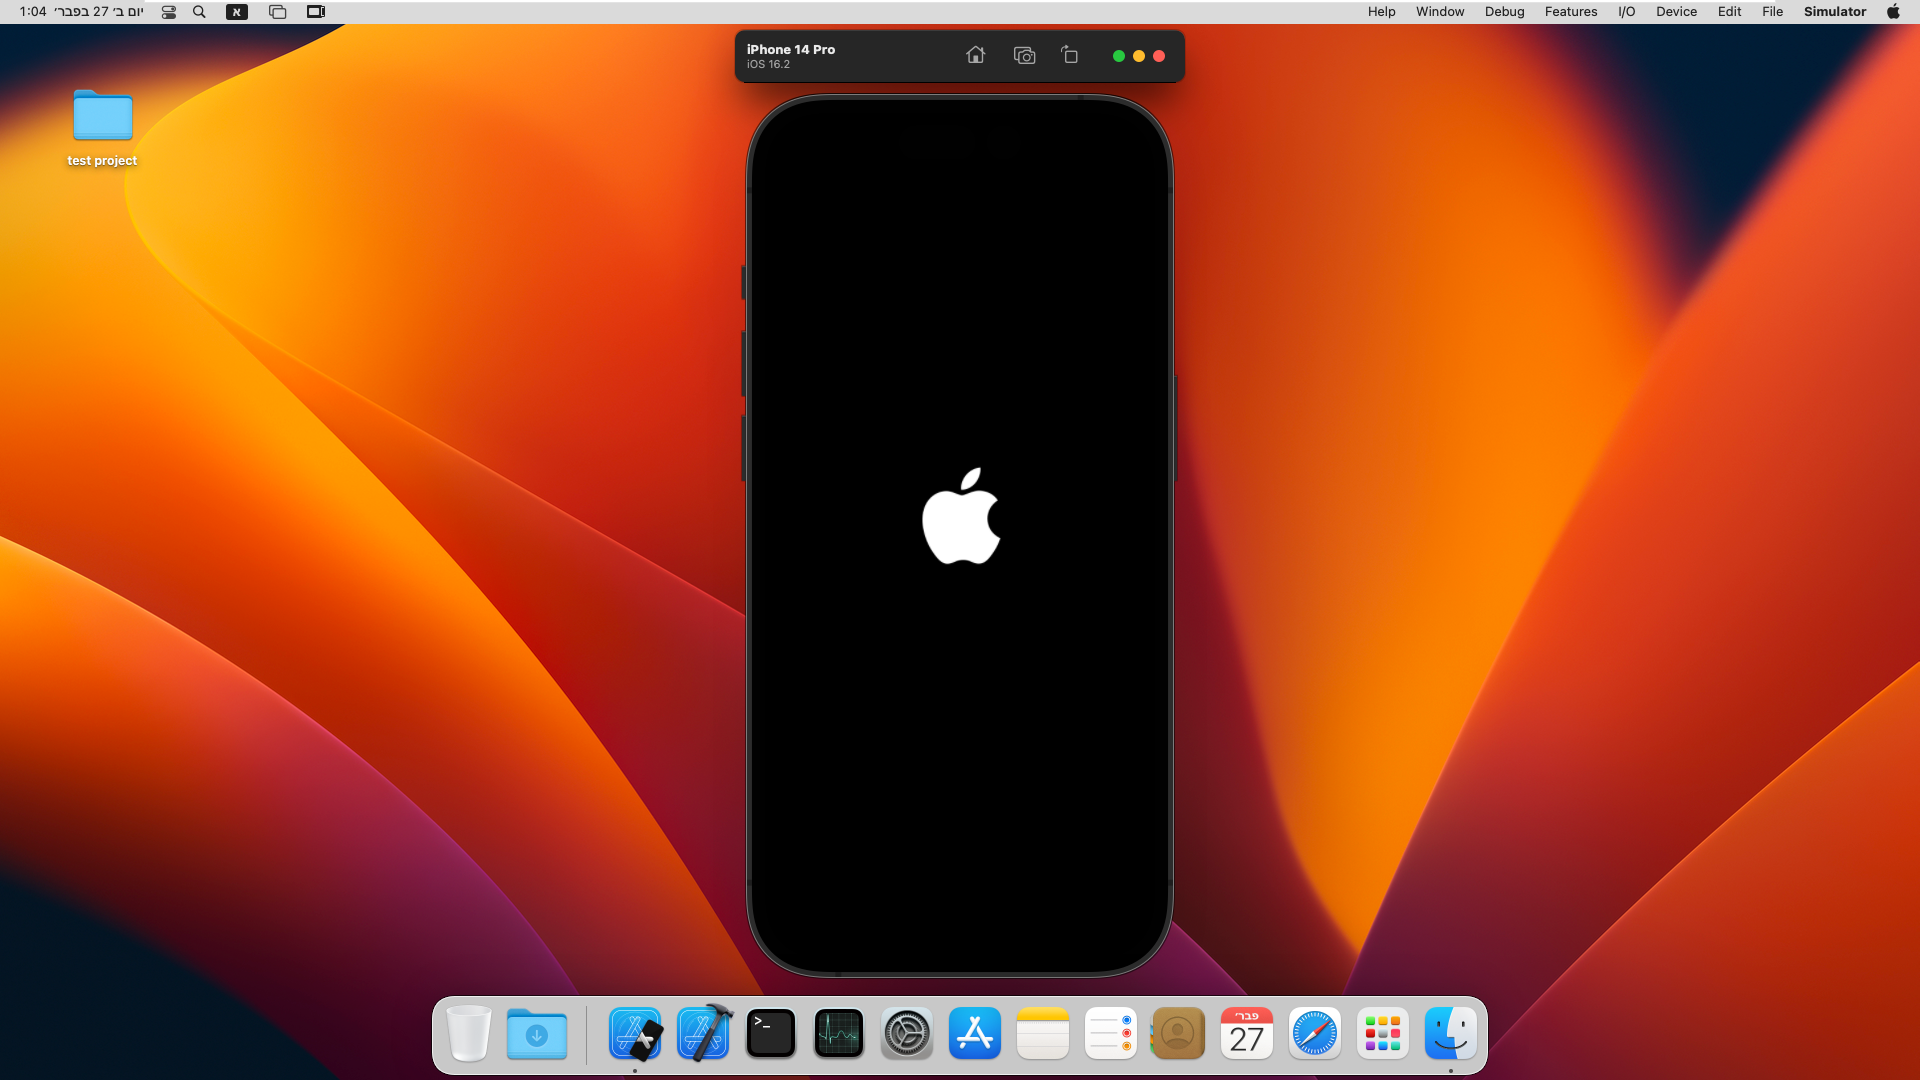Open the Help menu

(1381, 12)
